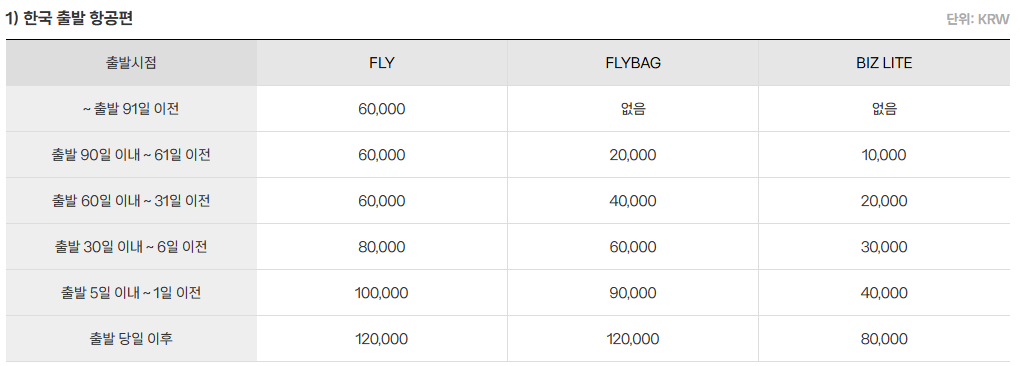1020x366 pixels.
Task: Click the '출발 5일 이내 ~ 1일 이전' row label
Action: (131, 293)
